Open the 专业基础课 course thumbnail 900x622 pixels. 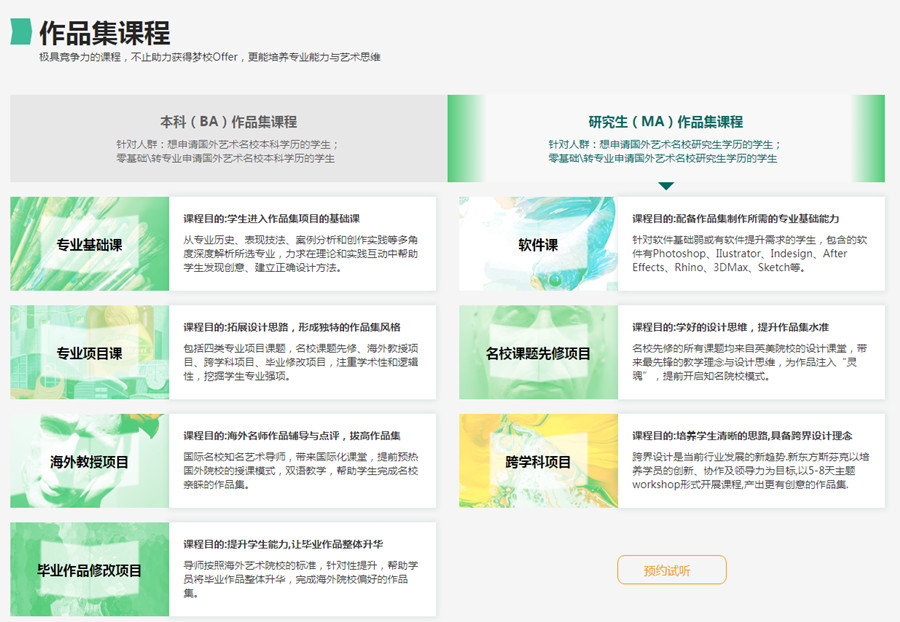point(90,244)
